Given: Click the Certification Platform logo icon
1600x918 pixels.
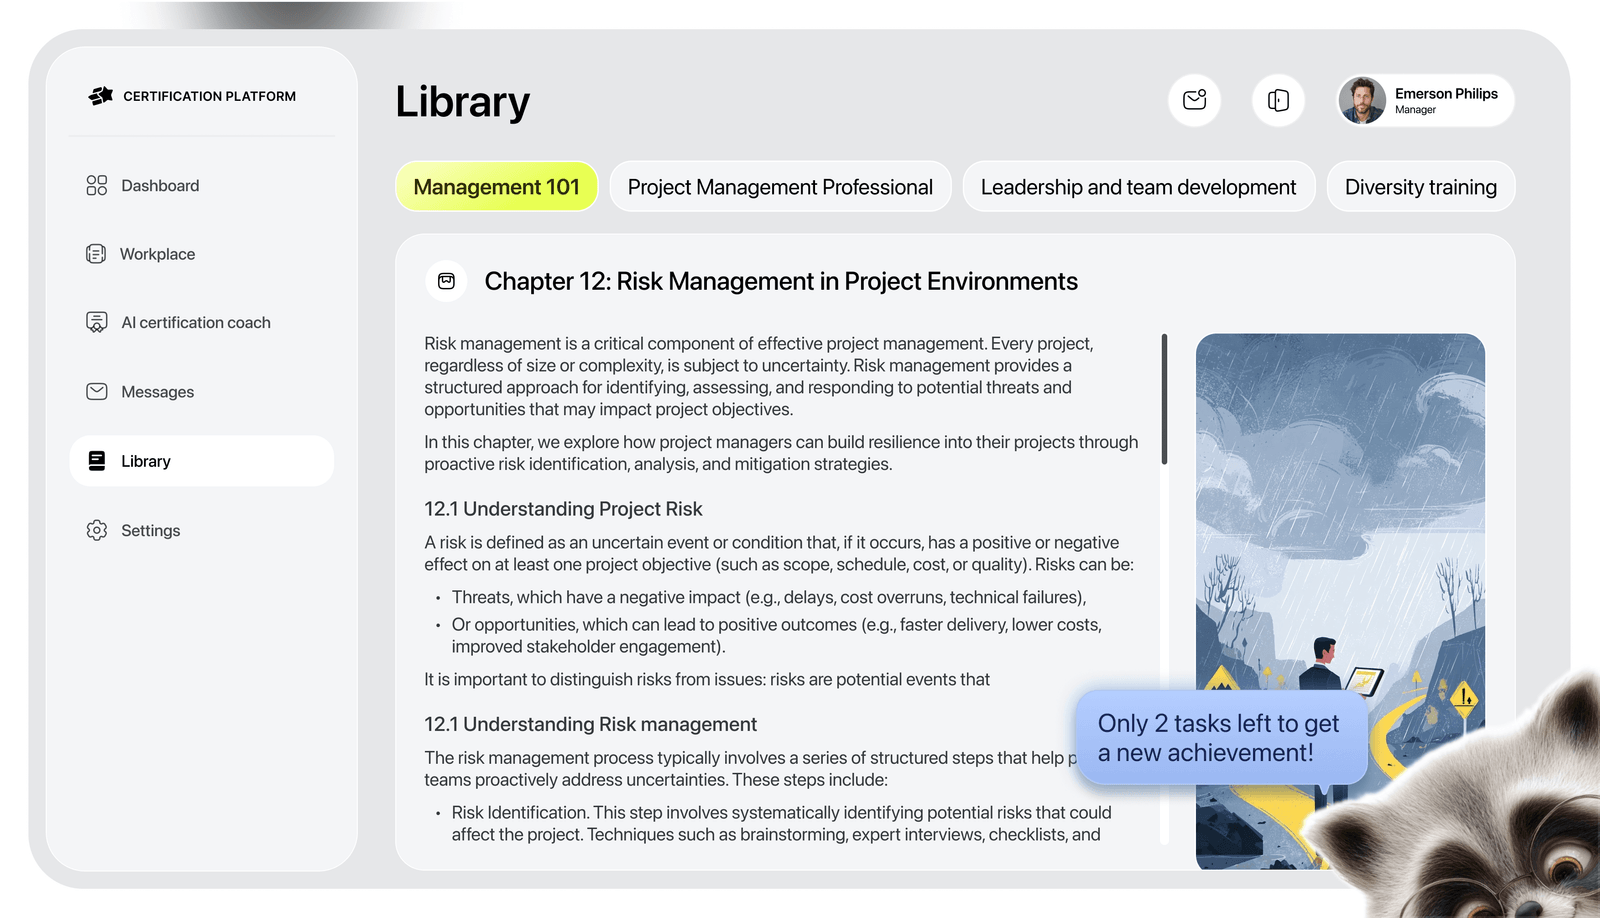Looking at the screenshot, I should tap(100, 96).
